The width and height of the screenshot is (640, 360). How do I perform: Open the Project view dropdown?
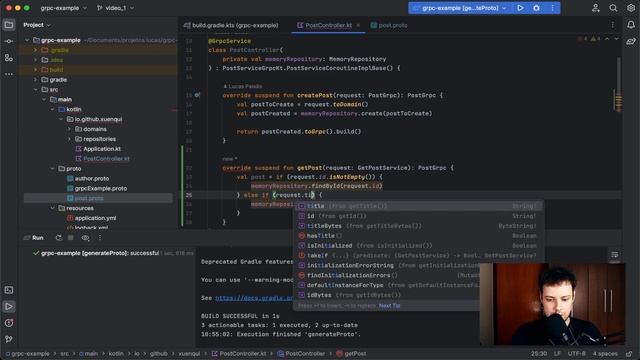point(37,25)
